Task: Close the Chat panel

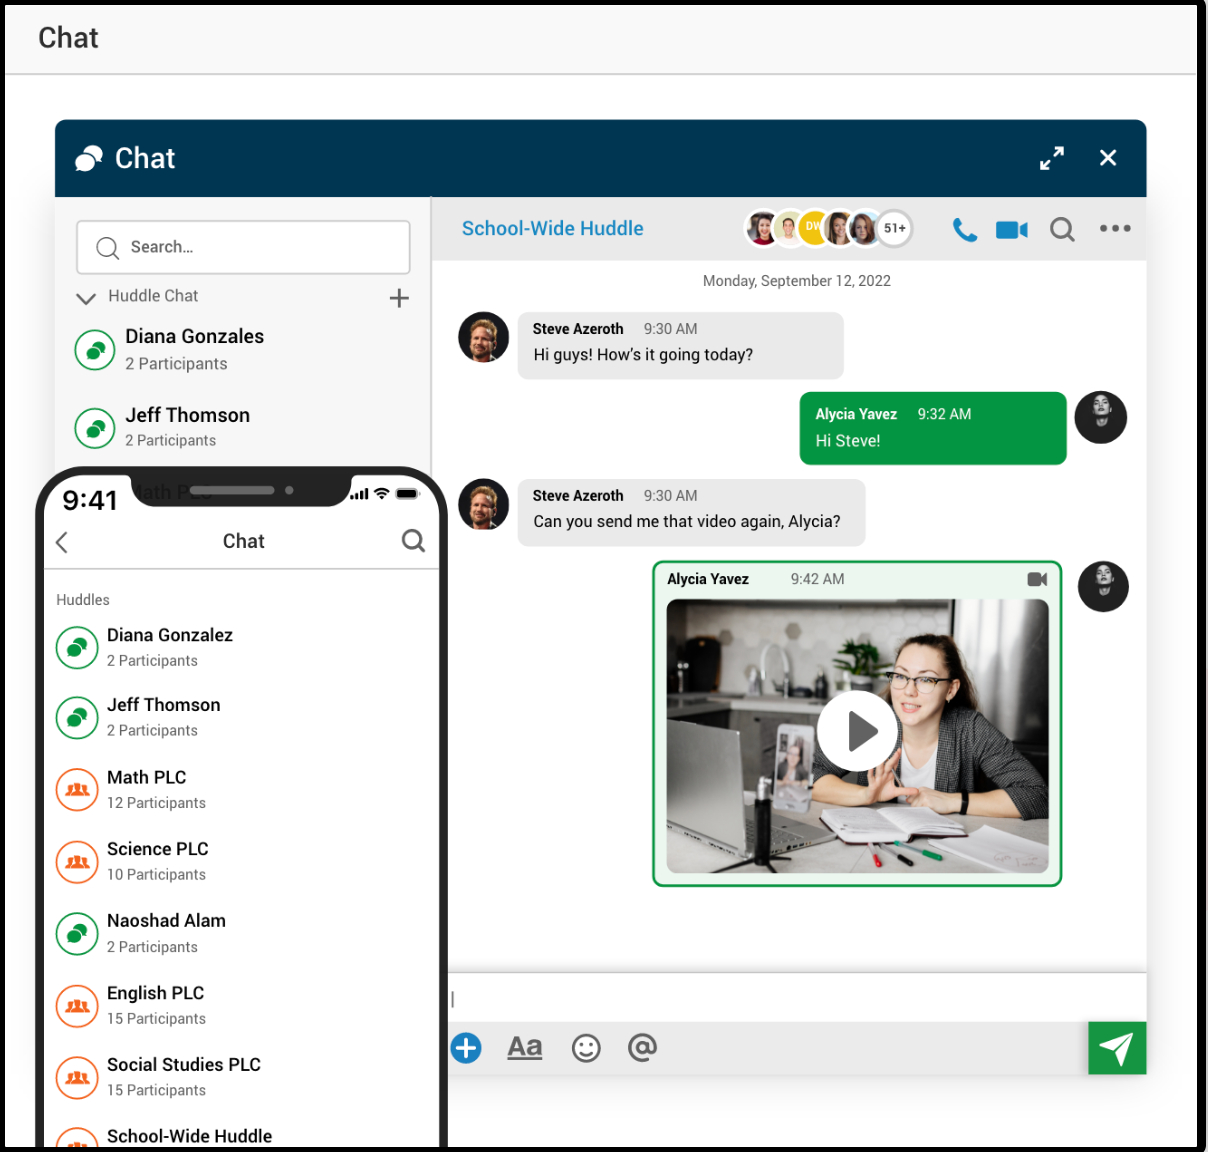Action: pyautogui.click(x=1108, y=158)
